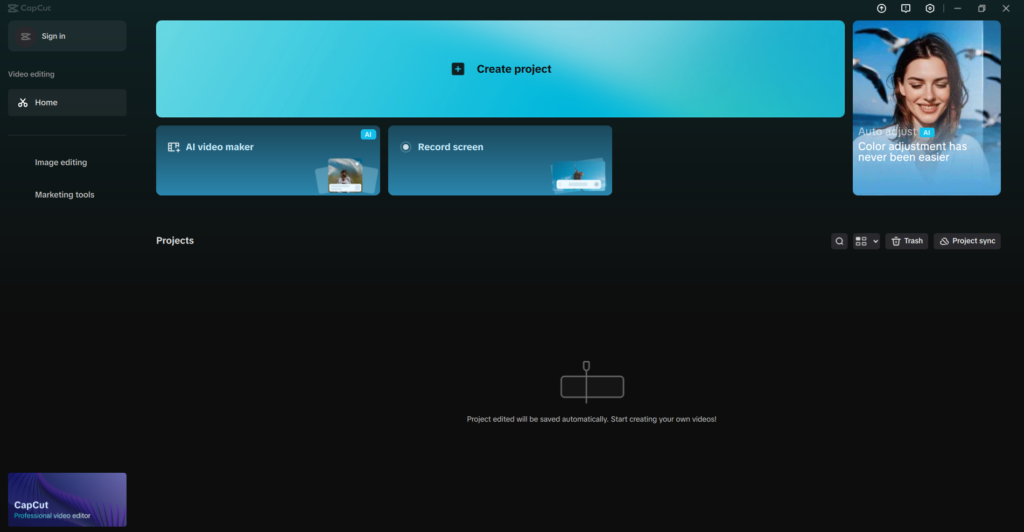The width and height of the screenshot is (1024, 532).
Task: Click the AI video maker film icon
Action: tap(174, 147)
